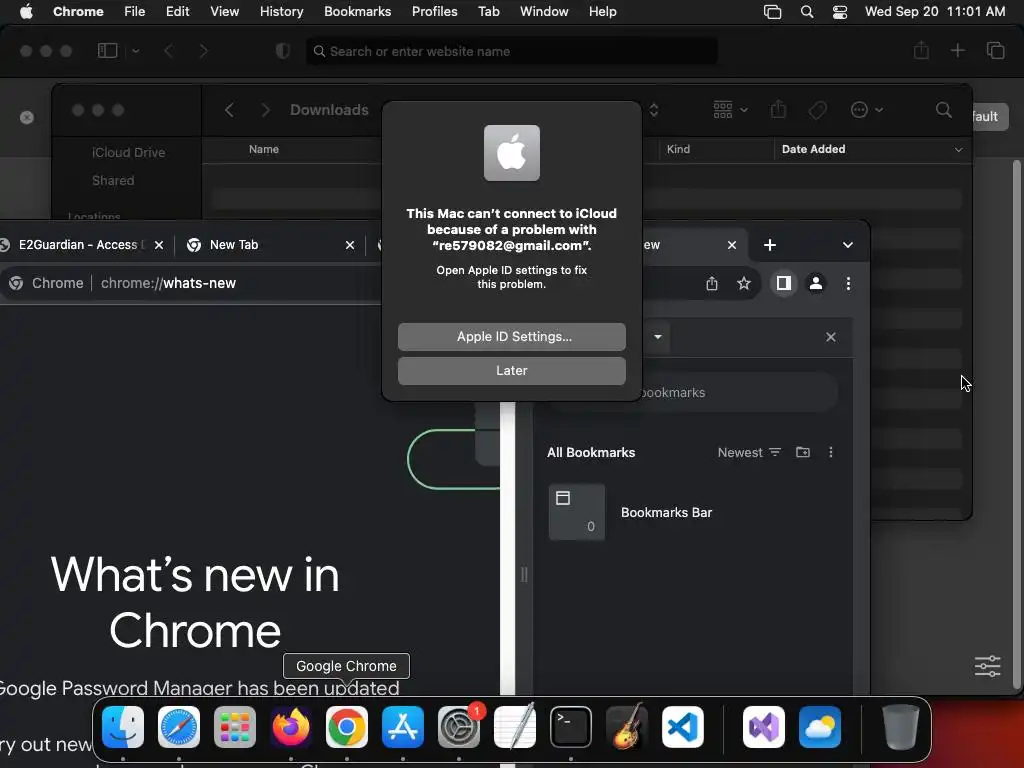This screenshot has height=768, width=1024.
Task: Open Terminal from the Dock
Action: [571, 727]
